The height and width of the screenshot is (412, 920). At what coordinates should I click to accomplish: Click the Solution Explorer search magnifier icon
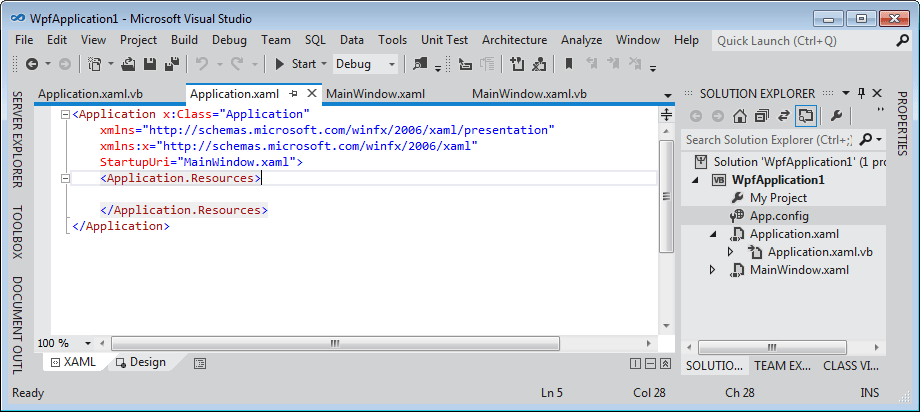tap(865, 140)
